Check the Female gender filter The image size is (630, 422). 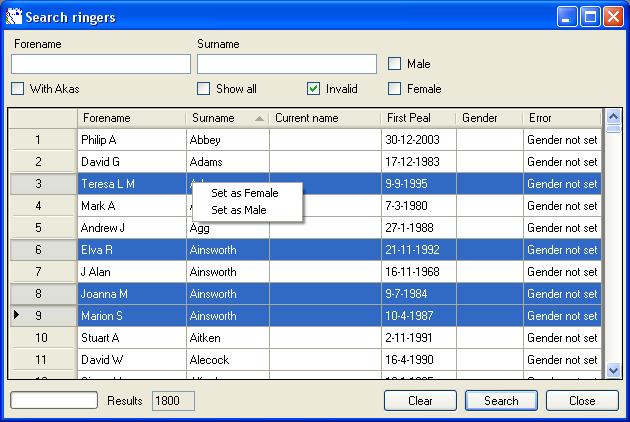395,89
